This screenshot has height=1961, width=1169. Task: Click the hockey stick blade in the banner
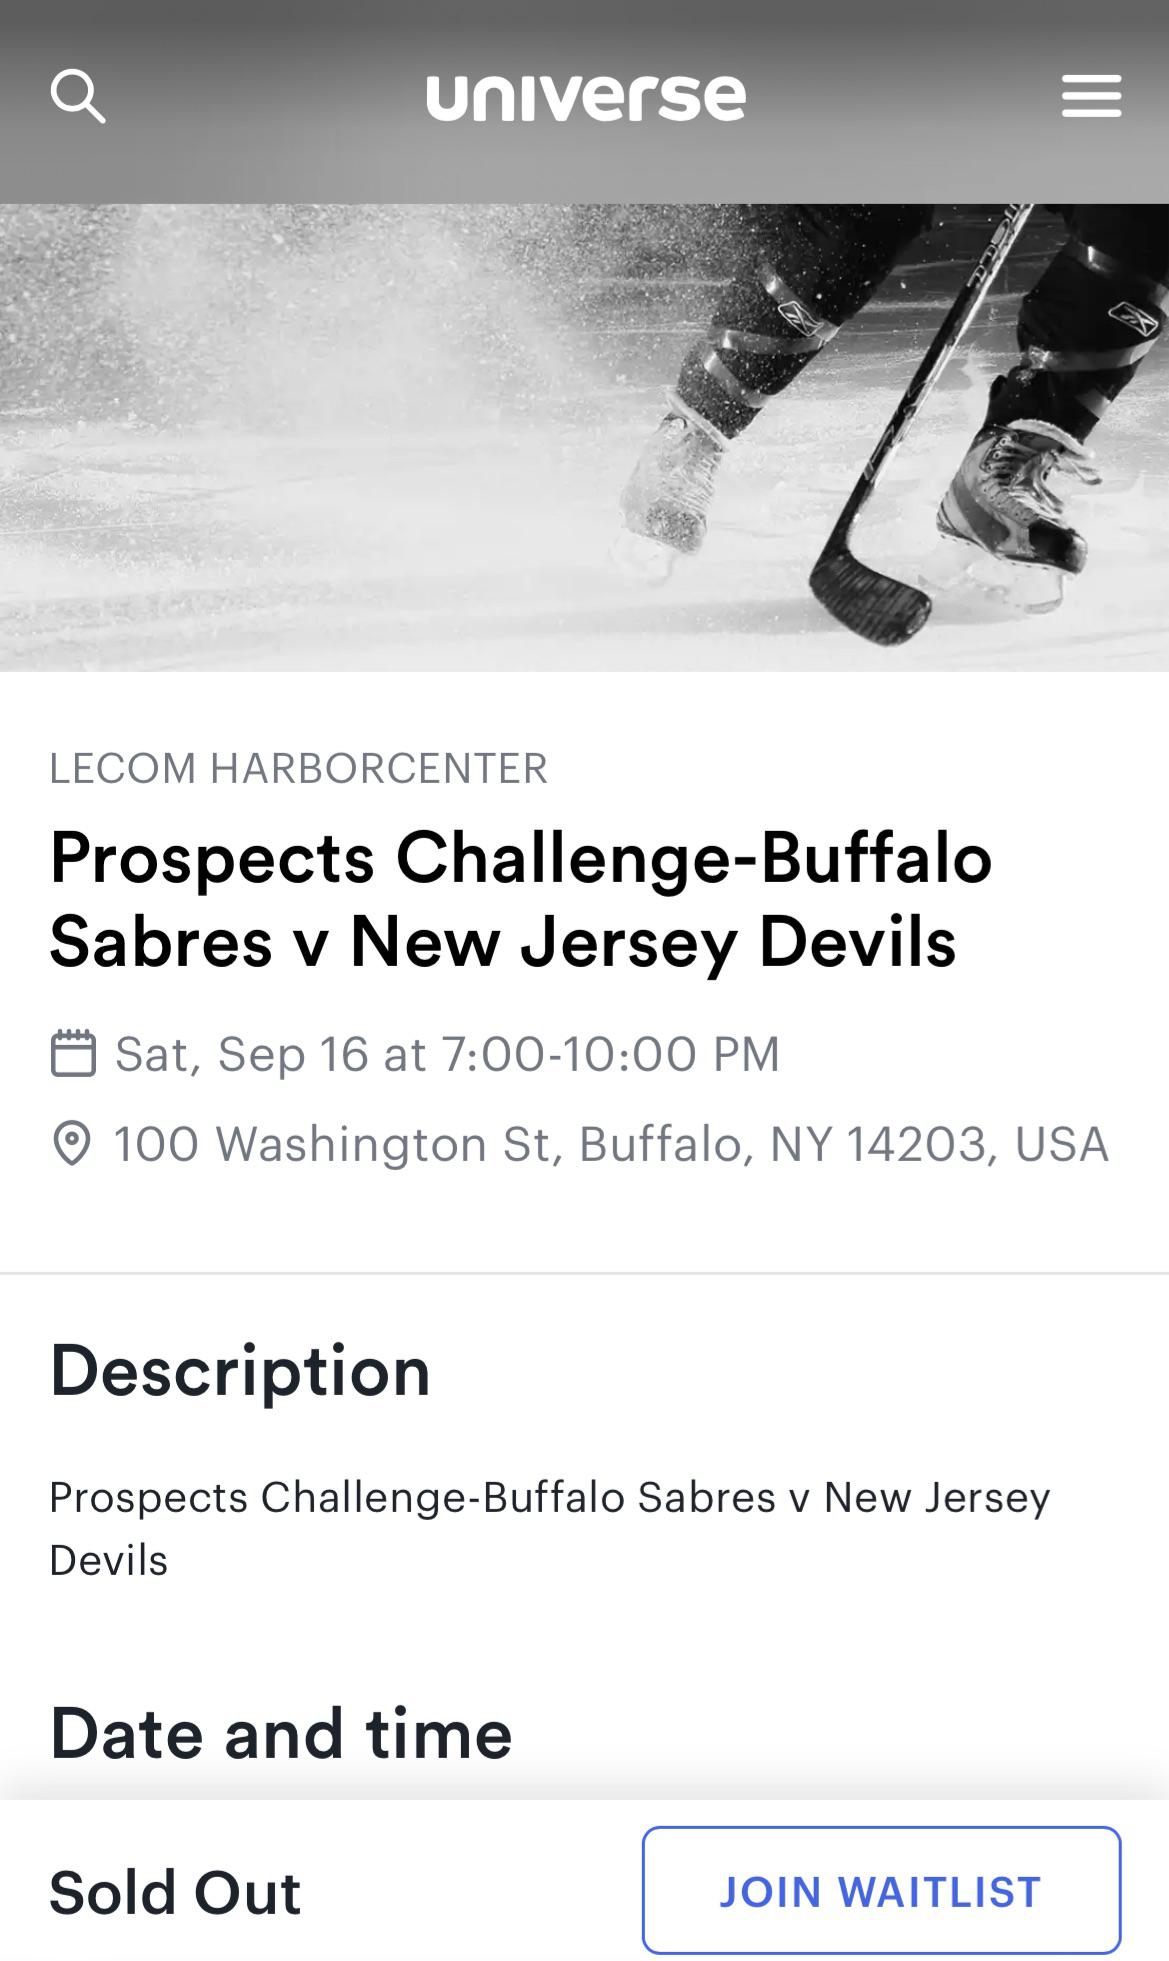(867, 596)
